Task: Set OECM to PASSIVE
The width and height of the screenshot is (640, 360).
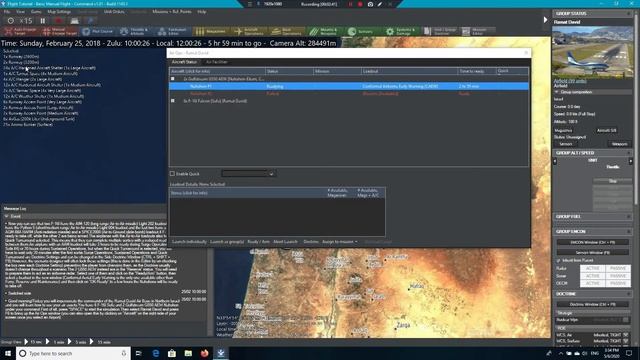Action: [x=618, y=283]
